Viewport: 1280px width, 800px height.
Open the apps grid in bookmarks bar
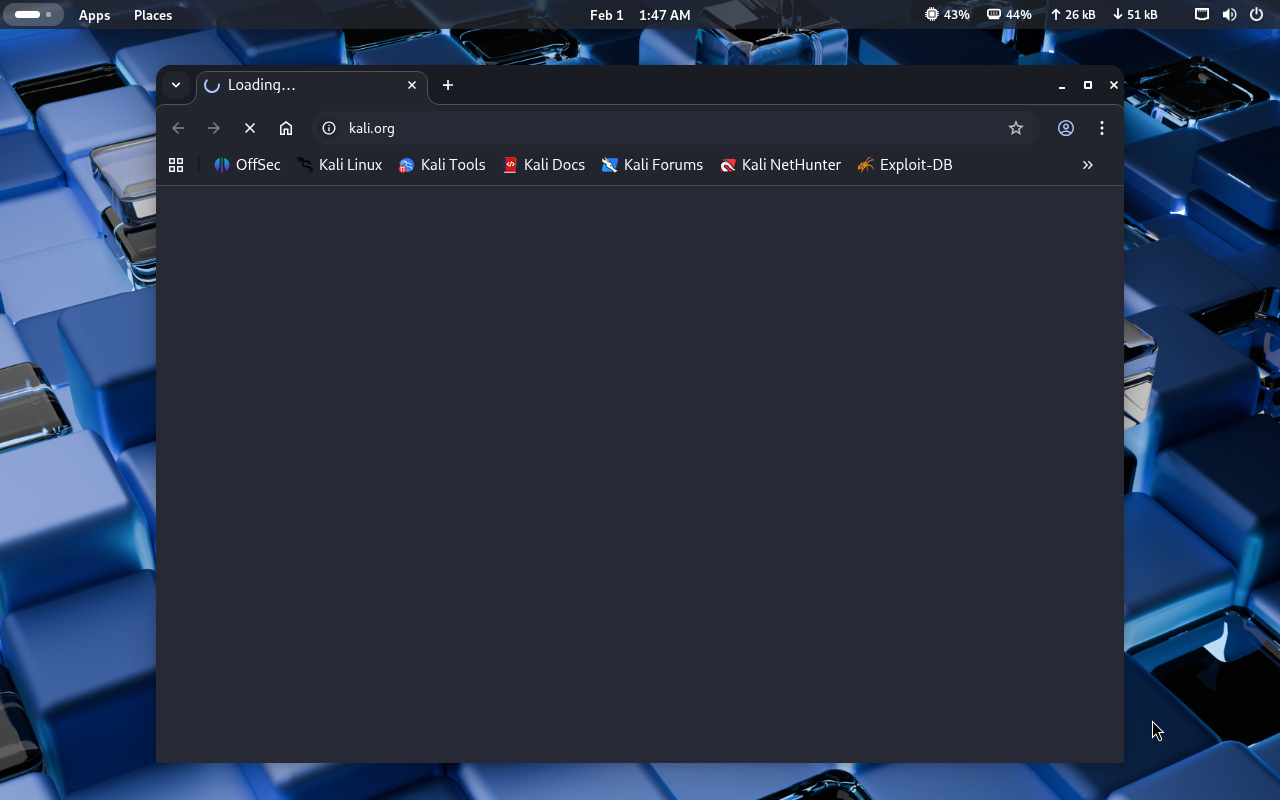176,165
